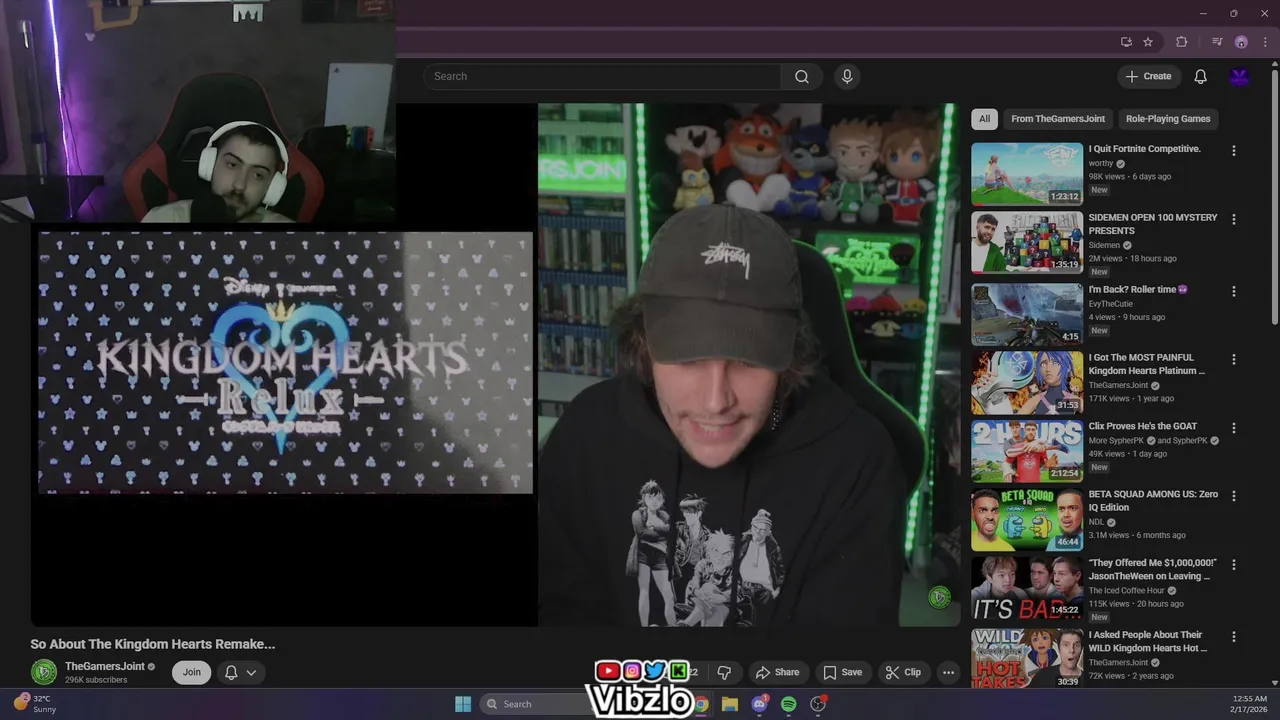
Task: Open the weather widget showing 32°C Sunny
Action: pyautogui.click(x=36, y=704)
